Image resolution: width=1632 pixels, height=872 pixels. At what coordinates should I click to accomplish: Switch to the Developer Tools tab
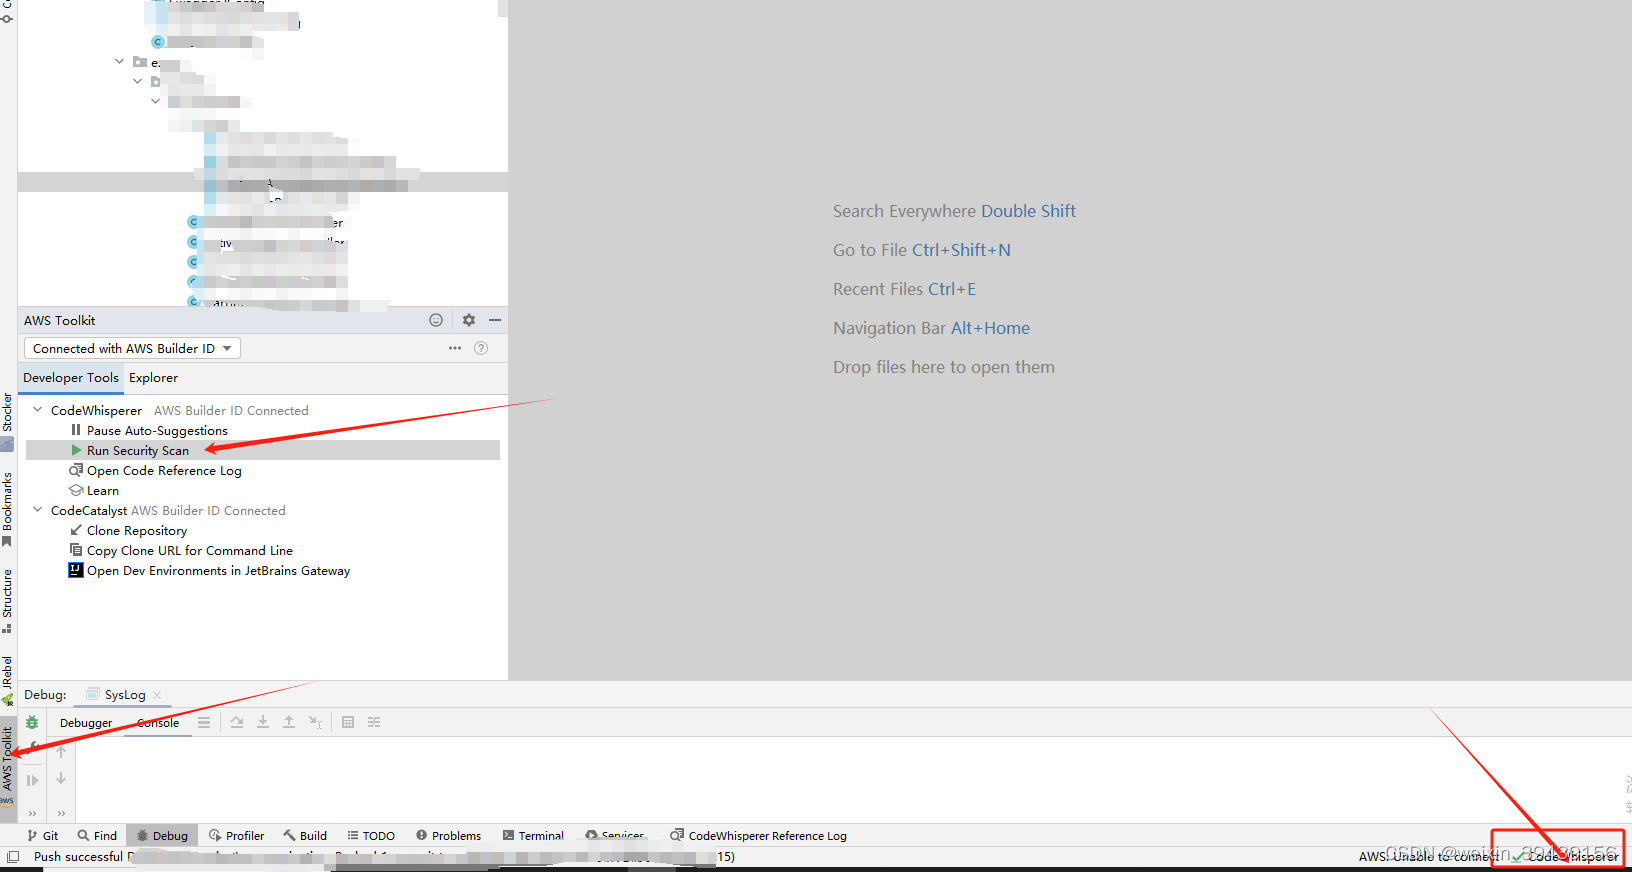click(x=71, y=378)
